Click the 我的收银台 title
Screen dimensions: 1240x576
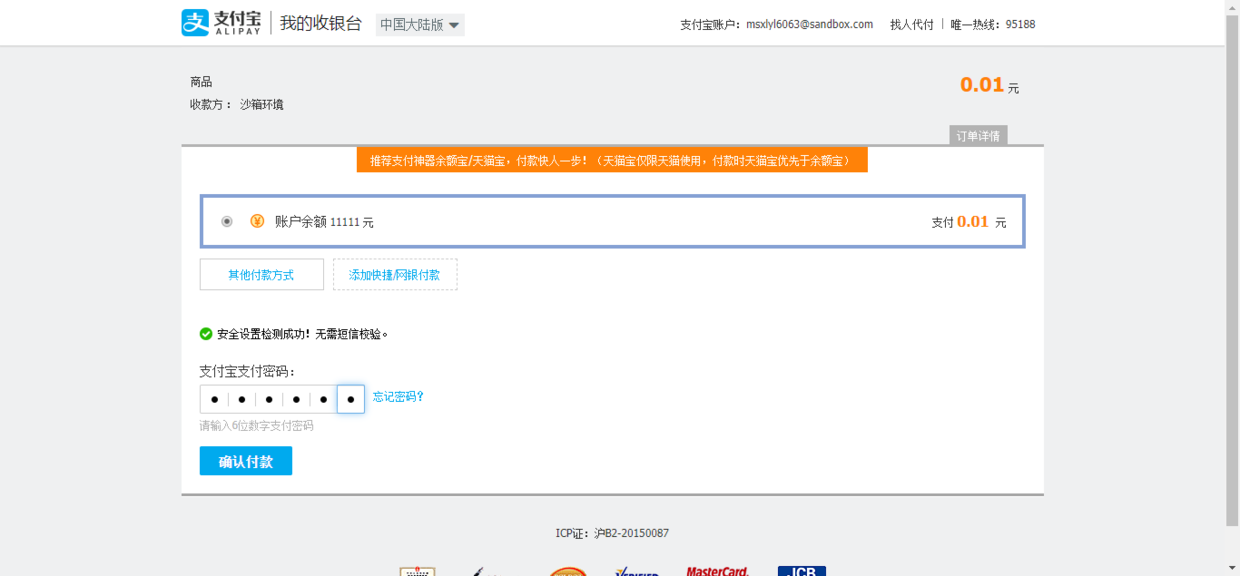(321, 24)
